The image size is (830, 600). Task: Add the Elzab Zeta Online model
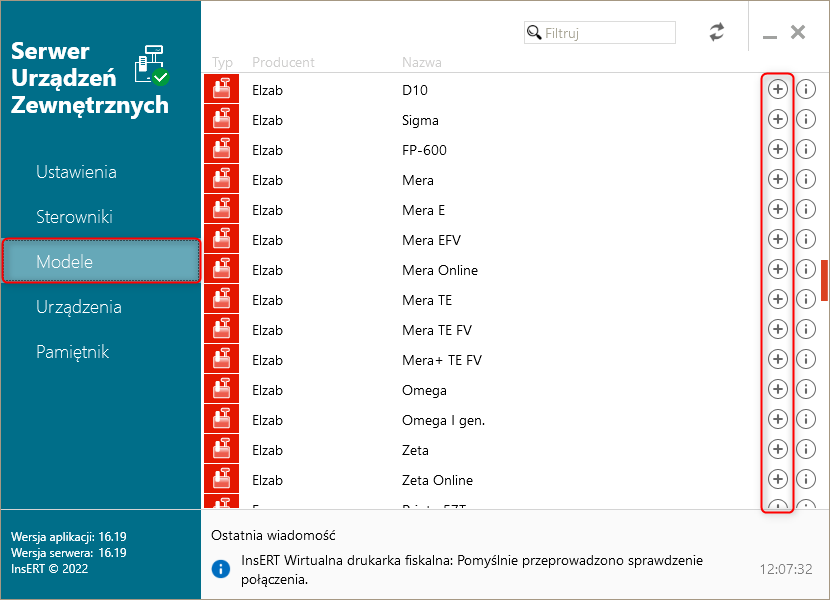tap(777, 479)
